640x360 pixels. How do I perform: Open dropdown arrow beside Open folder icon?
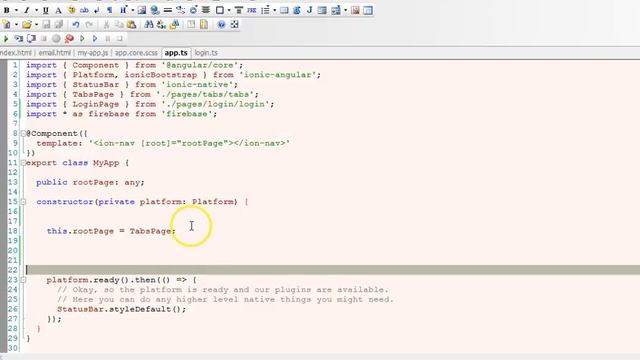[x=36, y=24]
